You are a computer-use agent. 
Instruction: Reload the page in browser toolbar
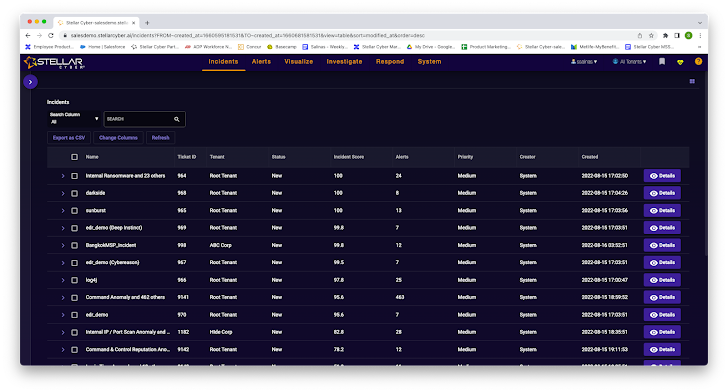[51, 35]
